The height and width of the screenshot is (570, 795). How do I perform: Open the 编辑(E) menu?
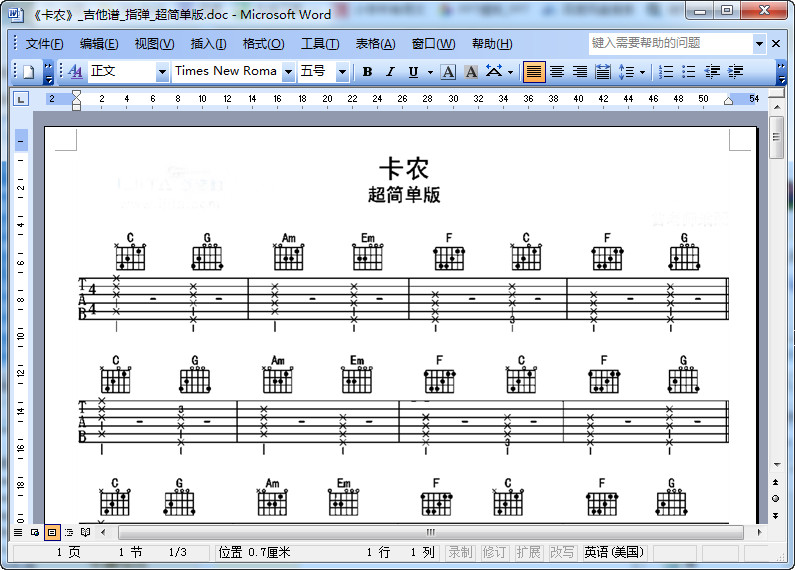(99, 44)
